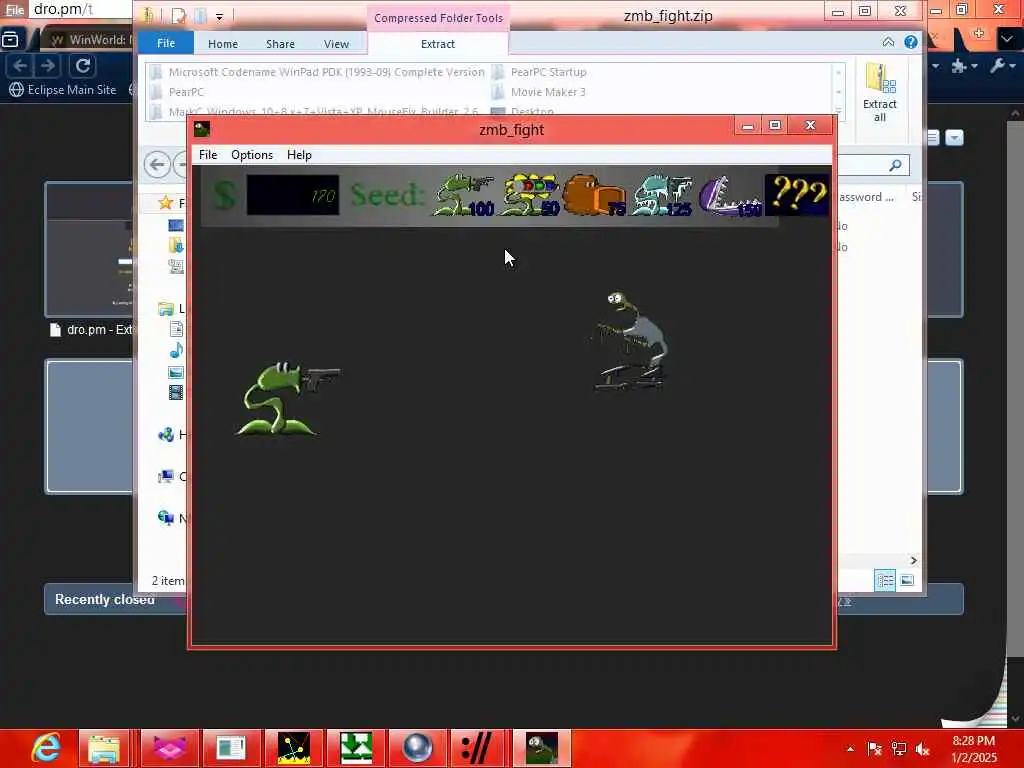Screen dimensions: 1024x768
Task: Click the Network icon in navigation pane
Action: point(166,519)
